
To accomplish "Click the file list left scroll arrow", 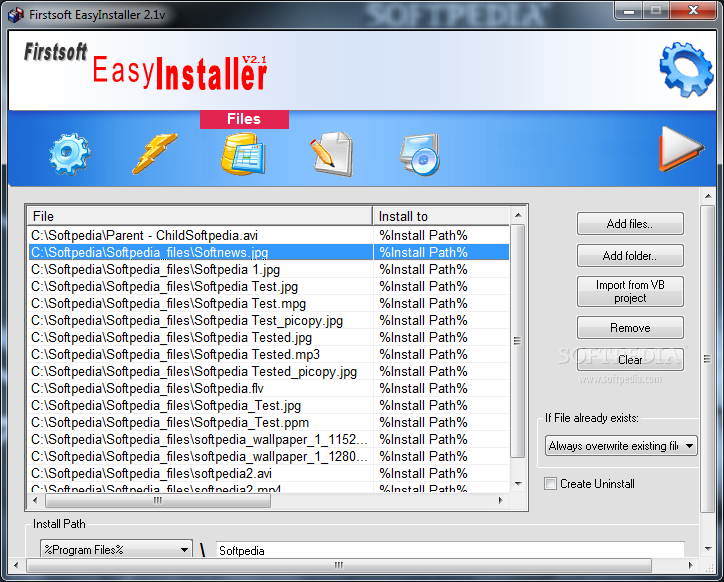I will click(x=36, y=500).
